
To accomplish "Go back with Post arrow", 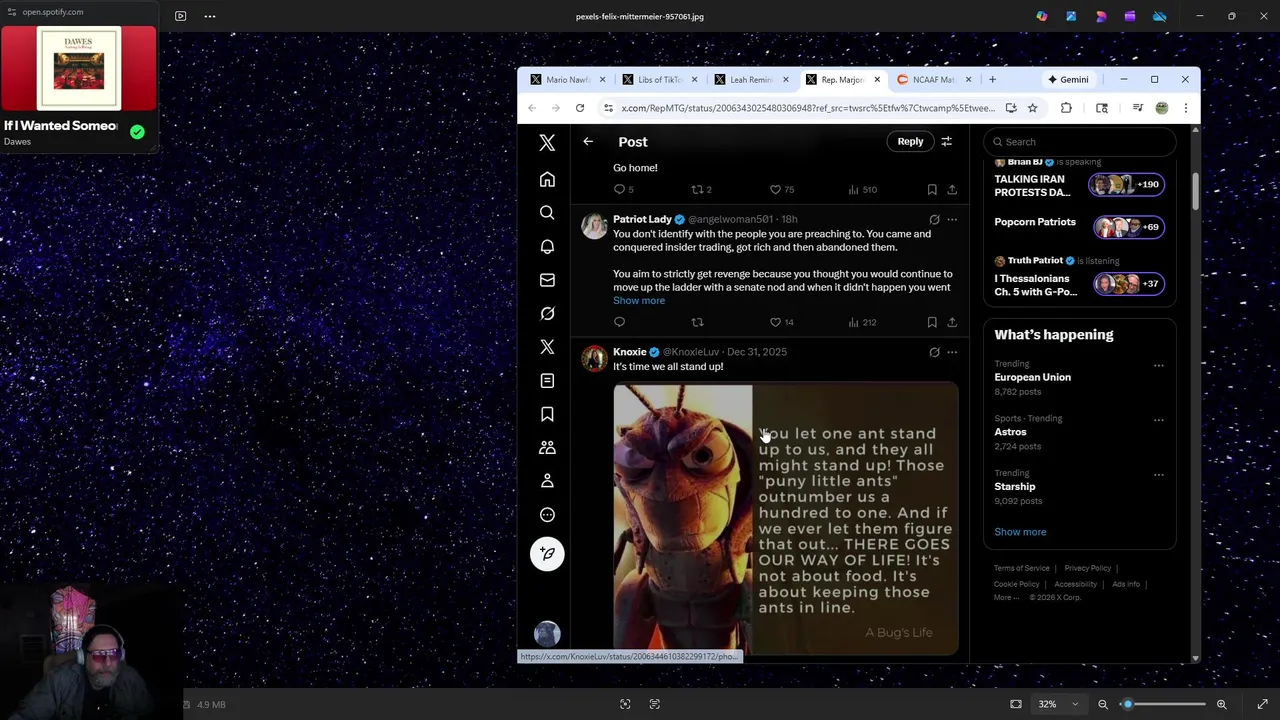I will pyautogui.click(x=588, y=142).
